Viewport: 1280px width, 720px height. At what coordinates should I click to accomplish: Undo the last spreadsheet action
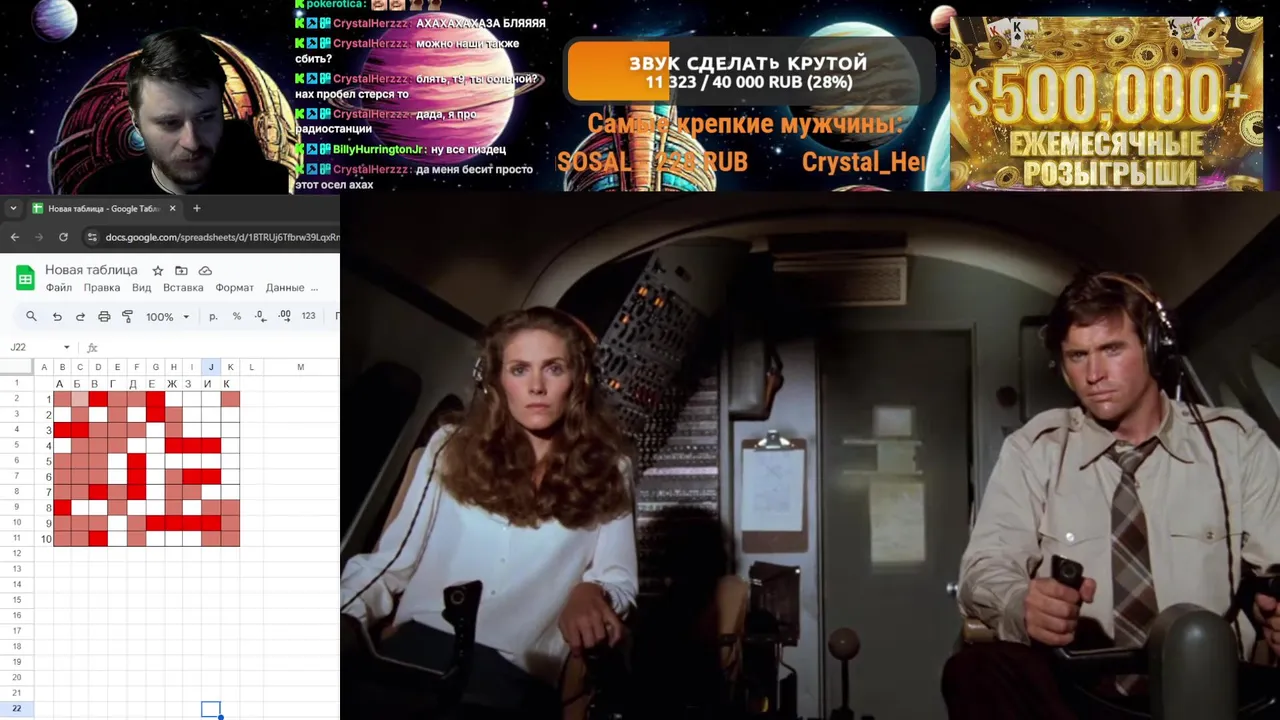pos(57,316)
